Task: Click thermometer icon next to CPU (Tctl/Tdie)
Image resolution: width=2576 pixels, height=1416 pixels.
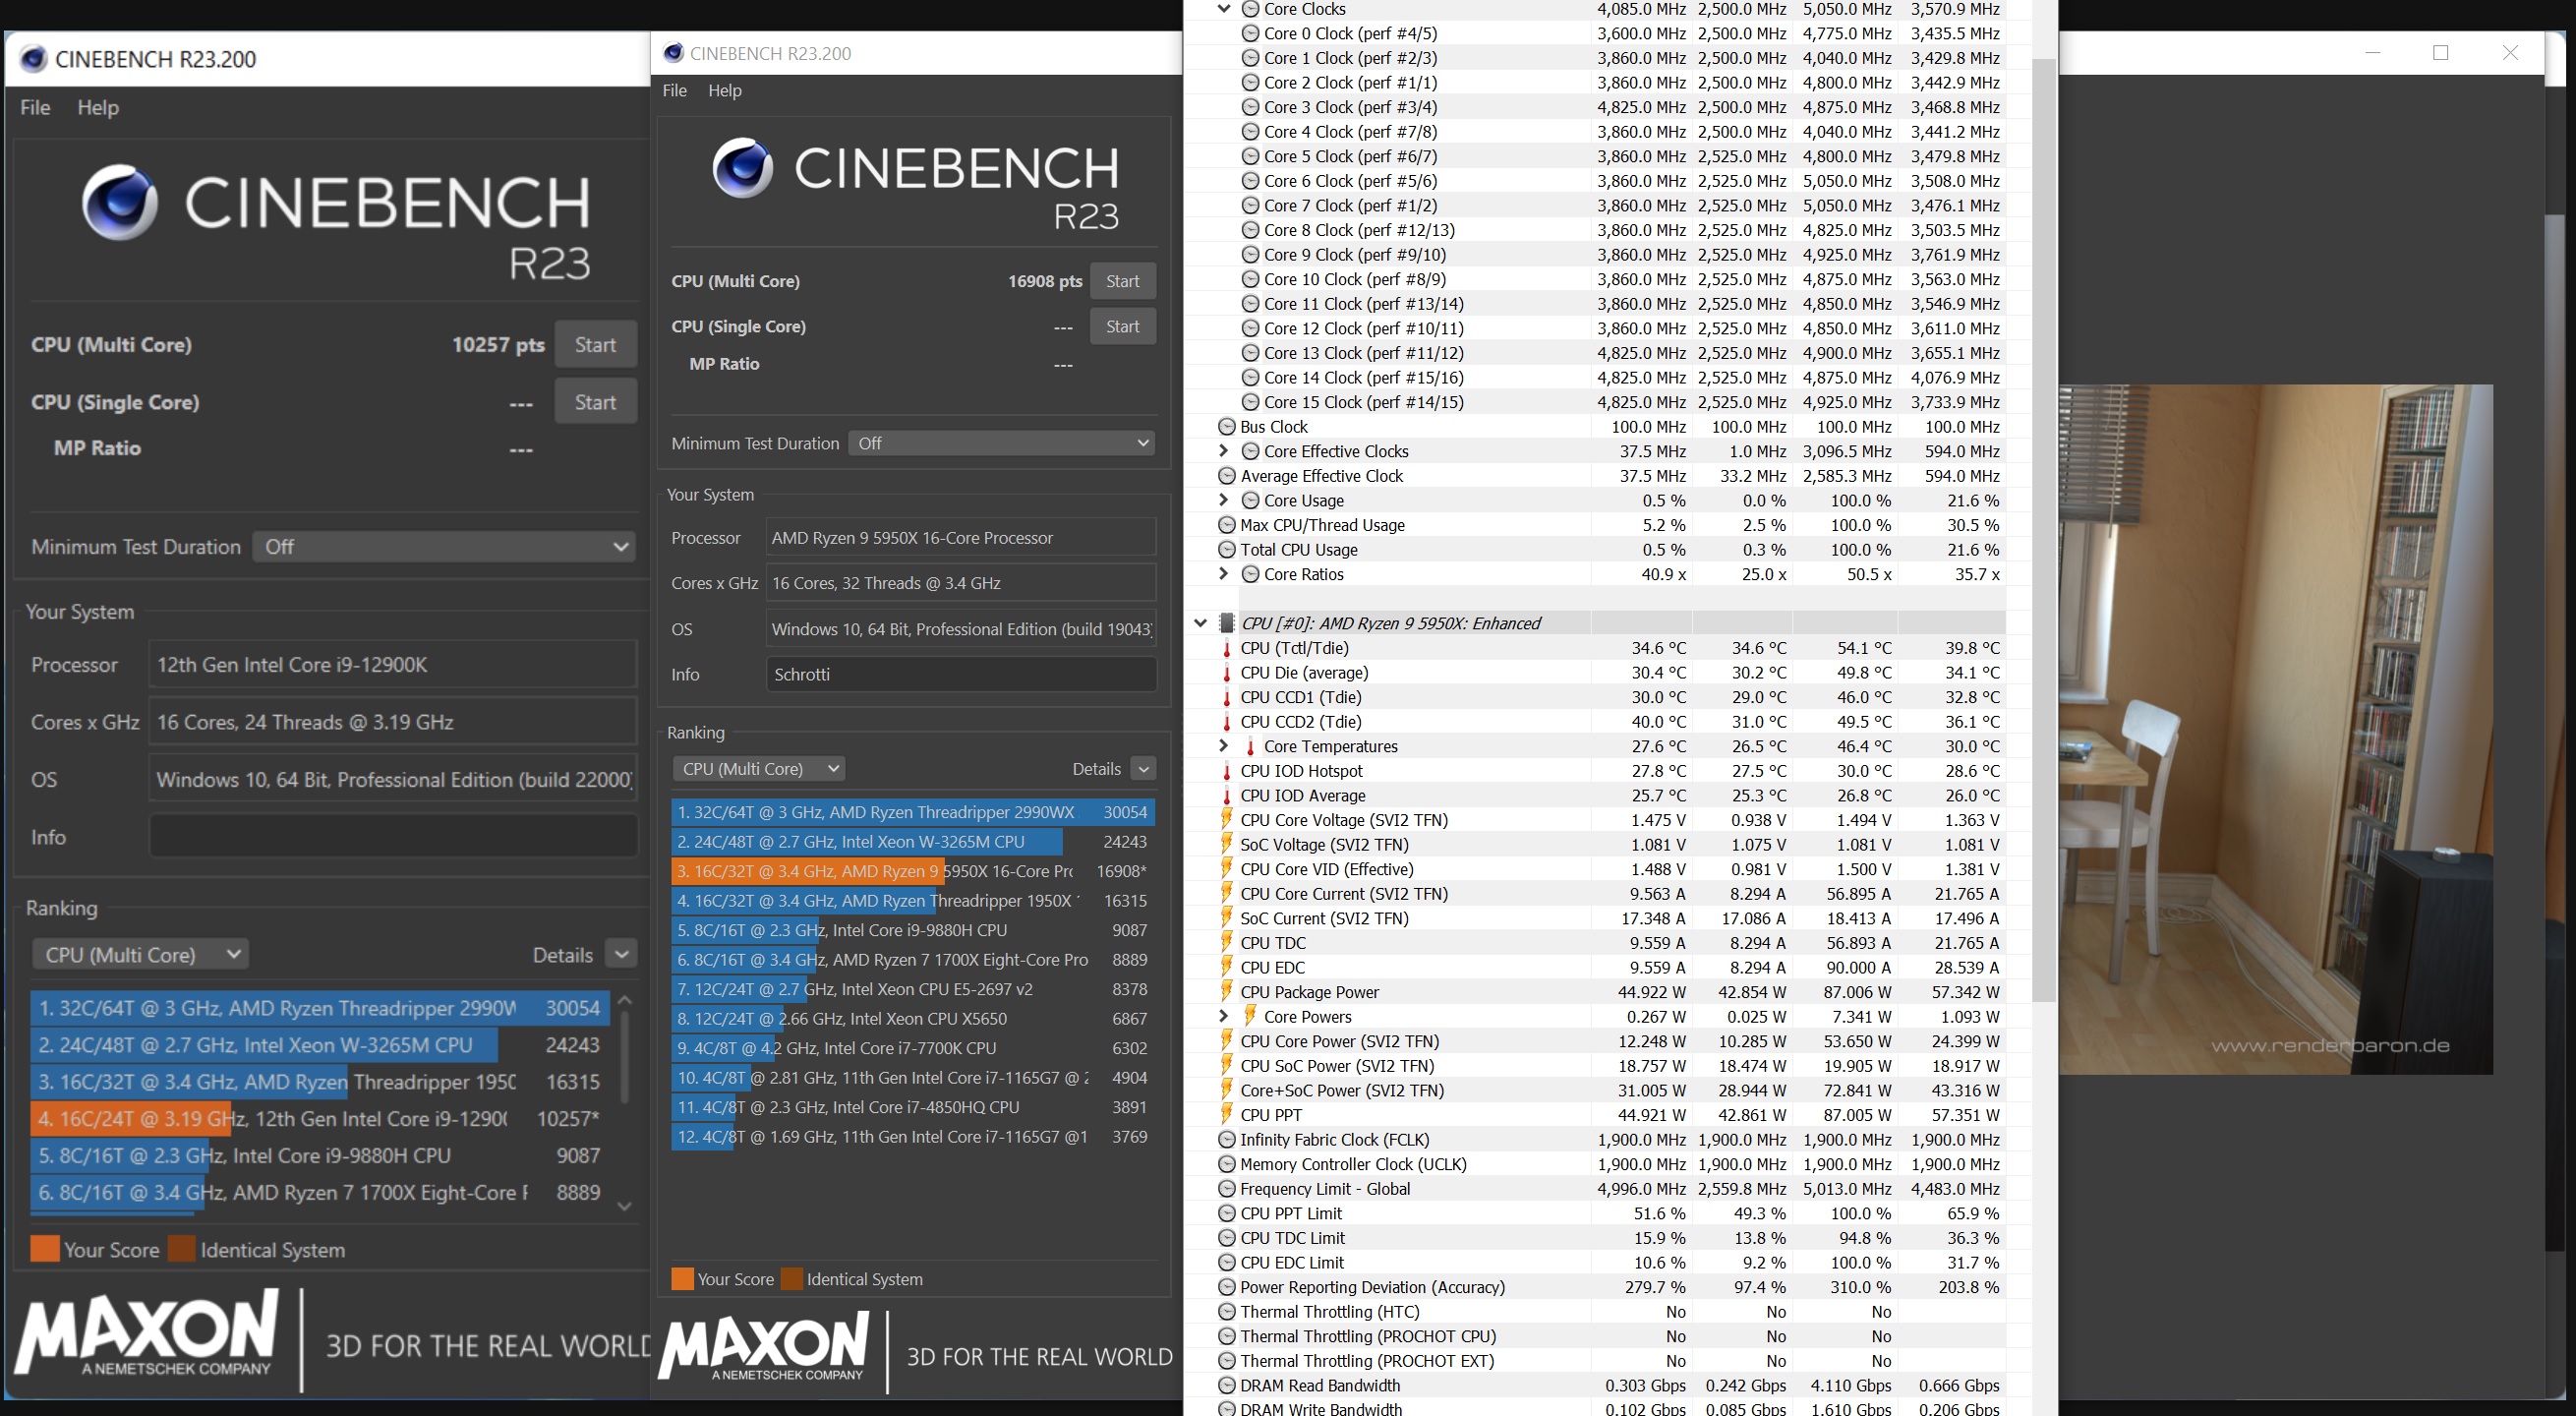Action: click(1227, 648)
